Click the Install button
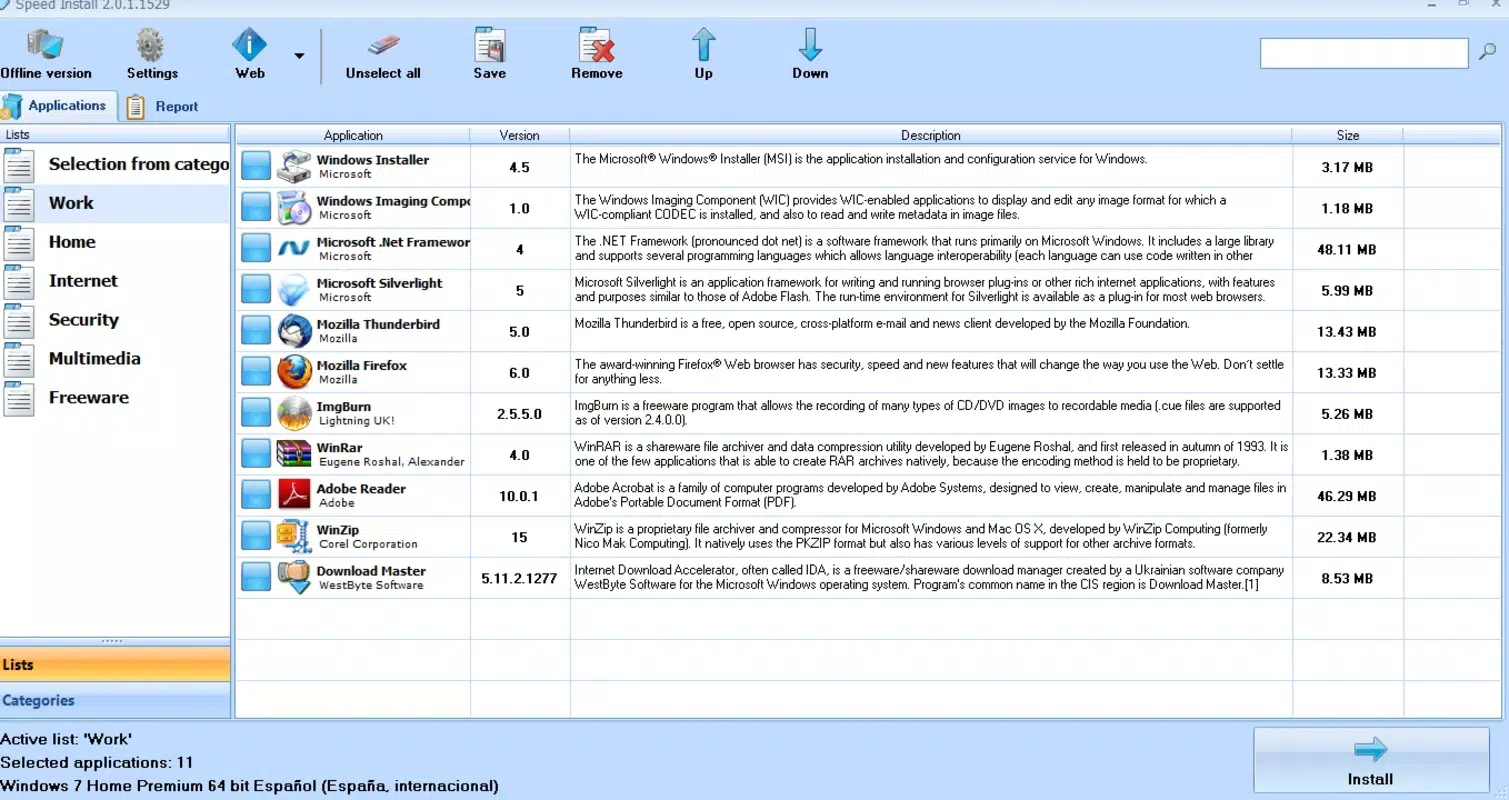The height and width of the screenshot is (800, 1509). coord(1370,761)
